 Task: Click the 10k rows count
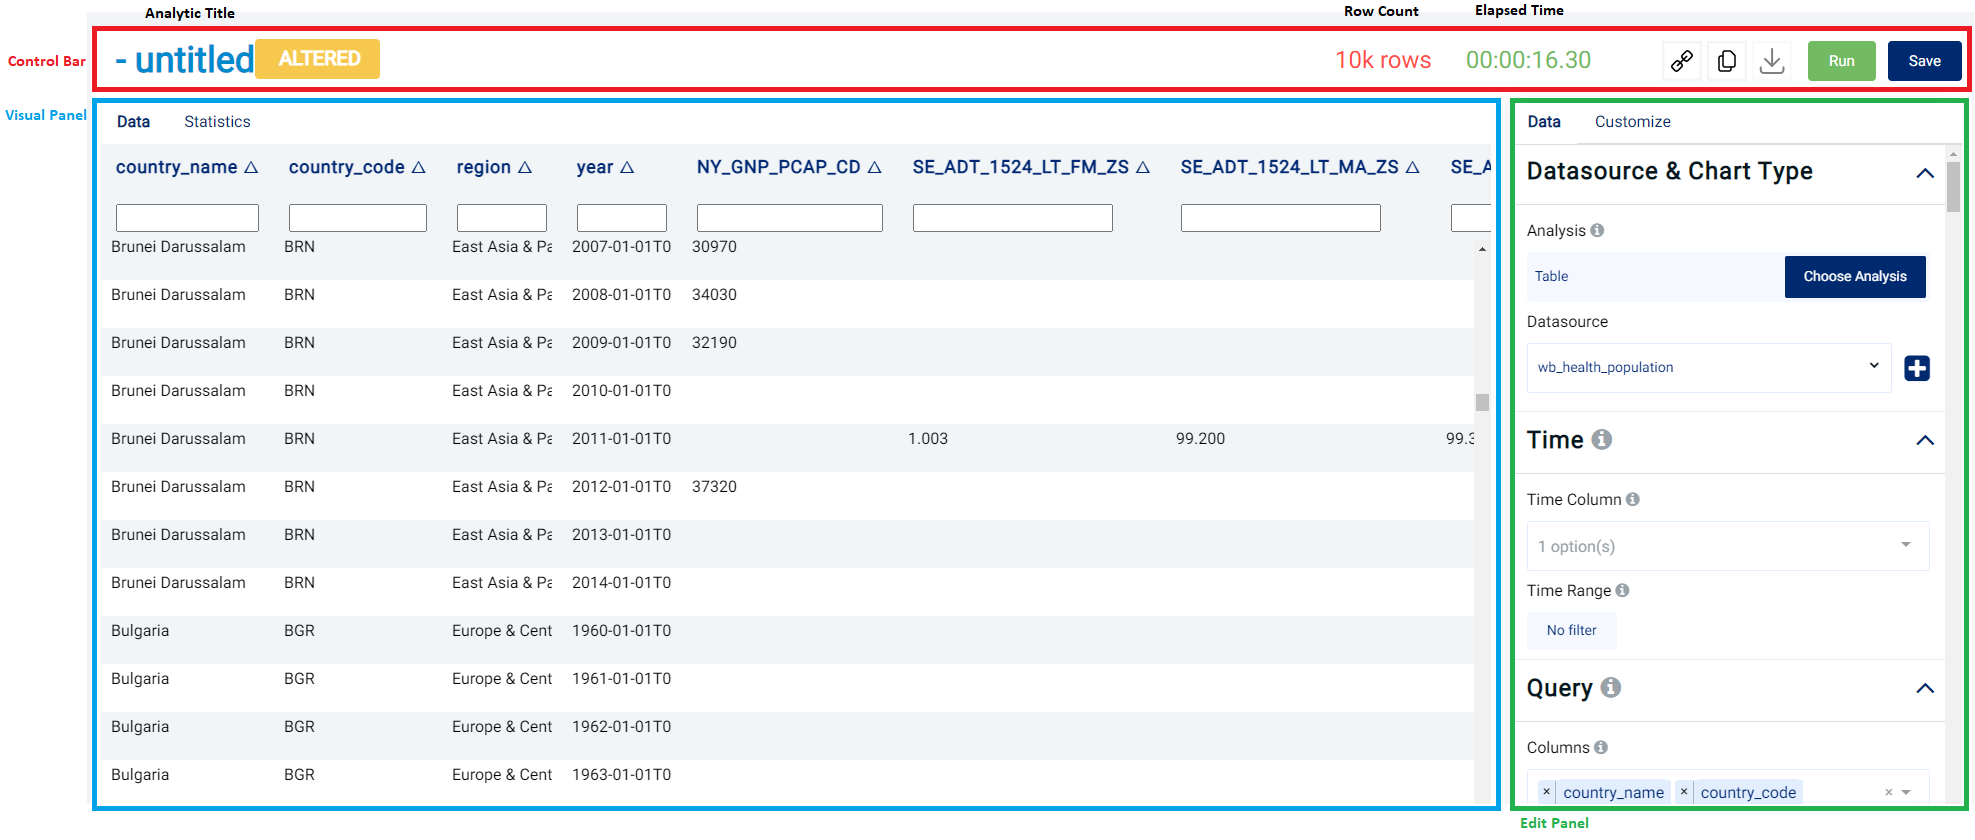point(1383,60)
